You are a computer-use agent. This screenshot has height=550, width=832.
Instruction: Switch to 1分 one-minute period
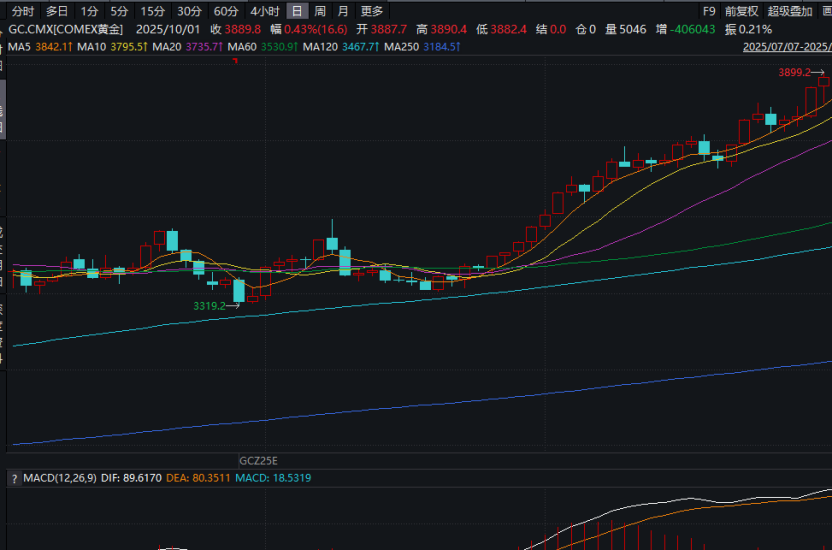pos(90,11)
